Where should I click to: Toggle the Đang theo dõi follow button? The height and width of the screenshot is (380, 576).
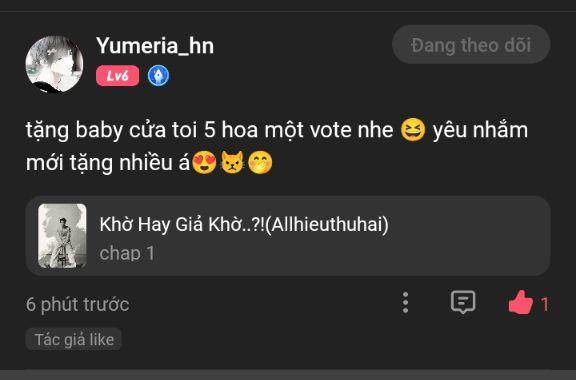tap(471, 45)
